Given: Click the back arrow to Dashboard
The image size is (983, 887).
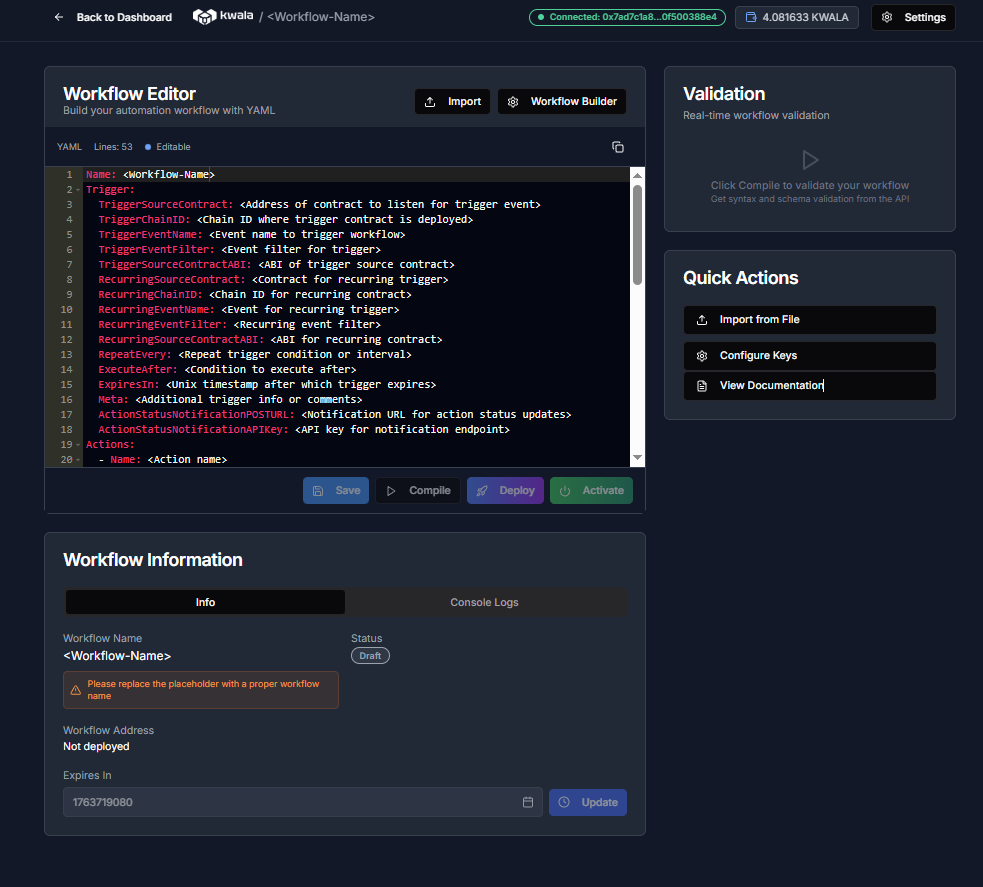Looking at the screenshot, I should pyautogui.click(x=58, y=16).
